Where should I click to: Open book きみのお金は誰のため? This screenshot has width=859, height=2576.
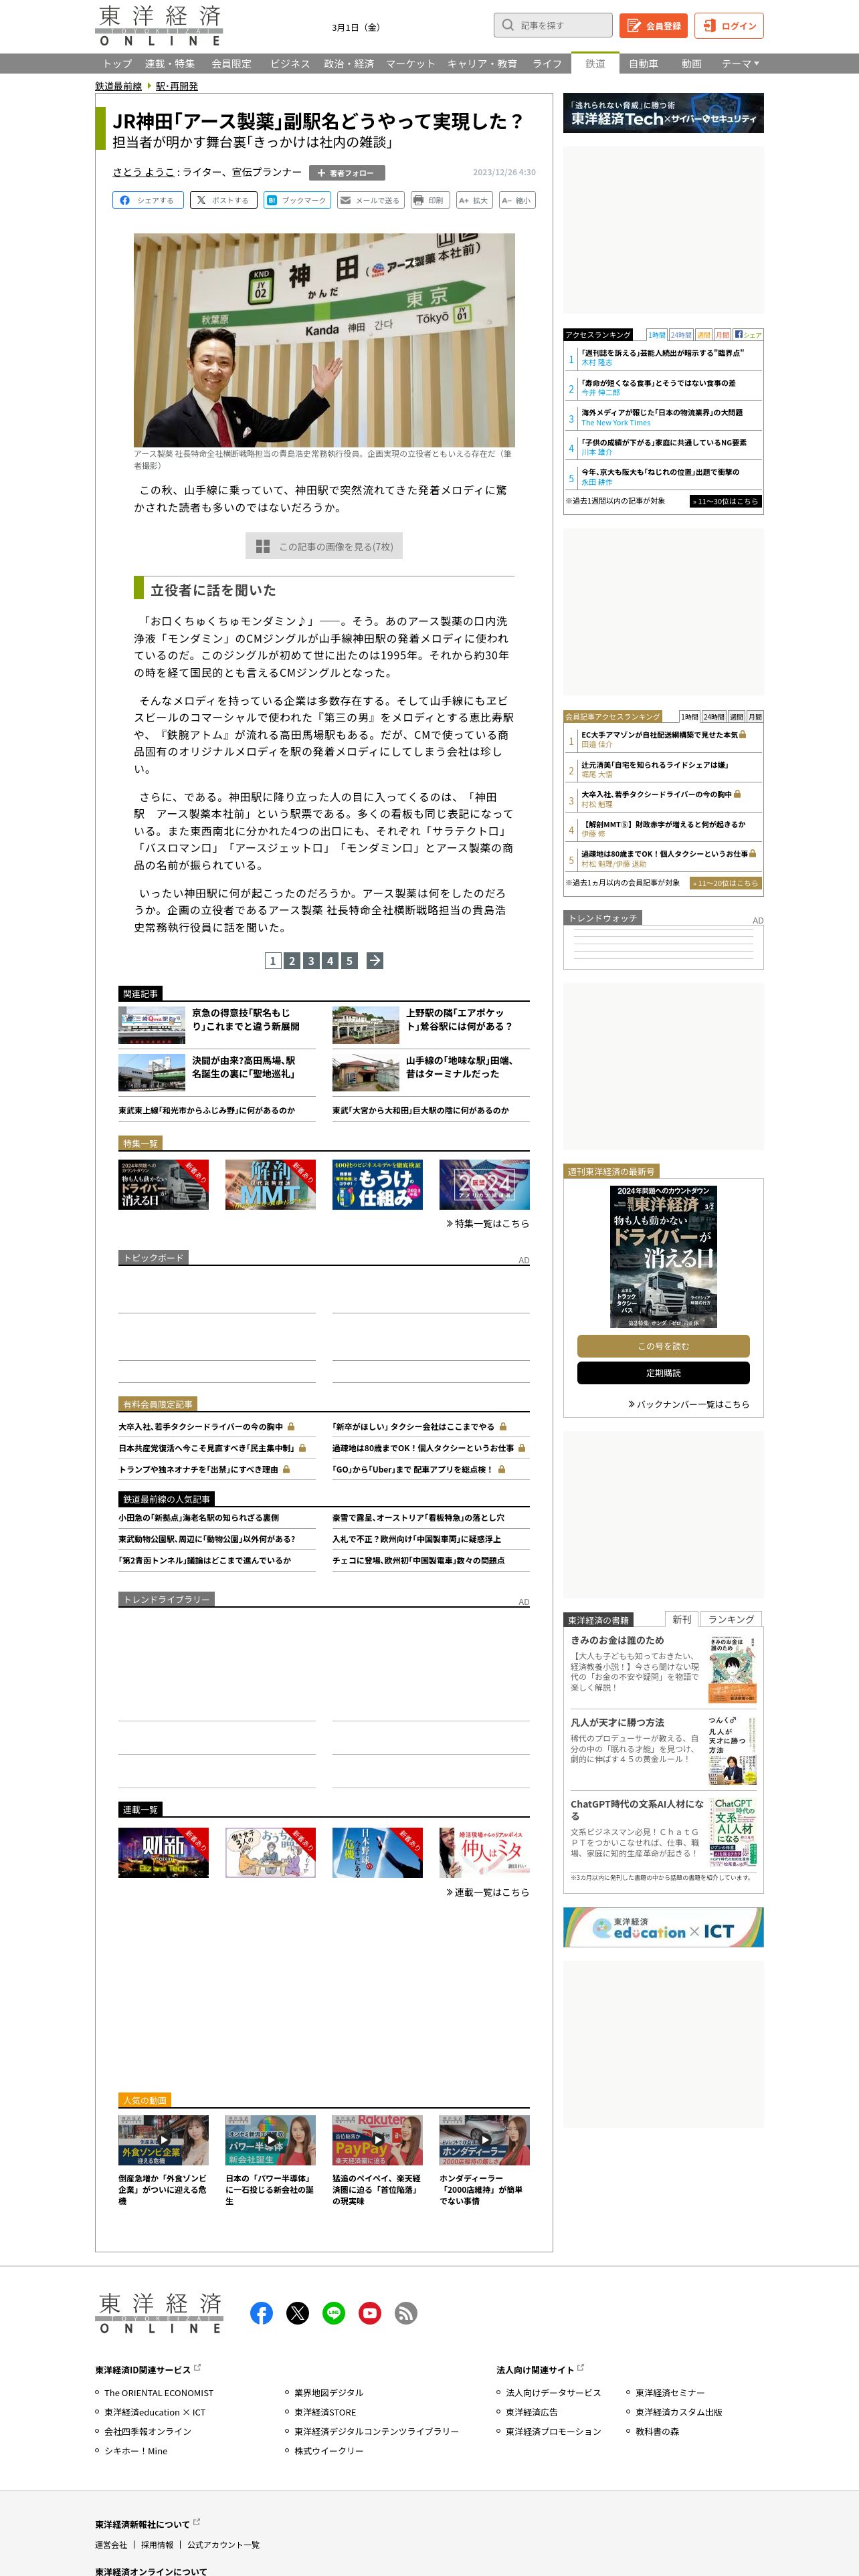pos(617,1640)
